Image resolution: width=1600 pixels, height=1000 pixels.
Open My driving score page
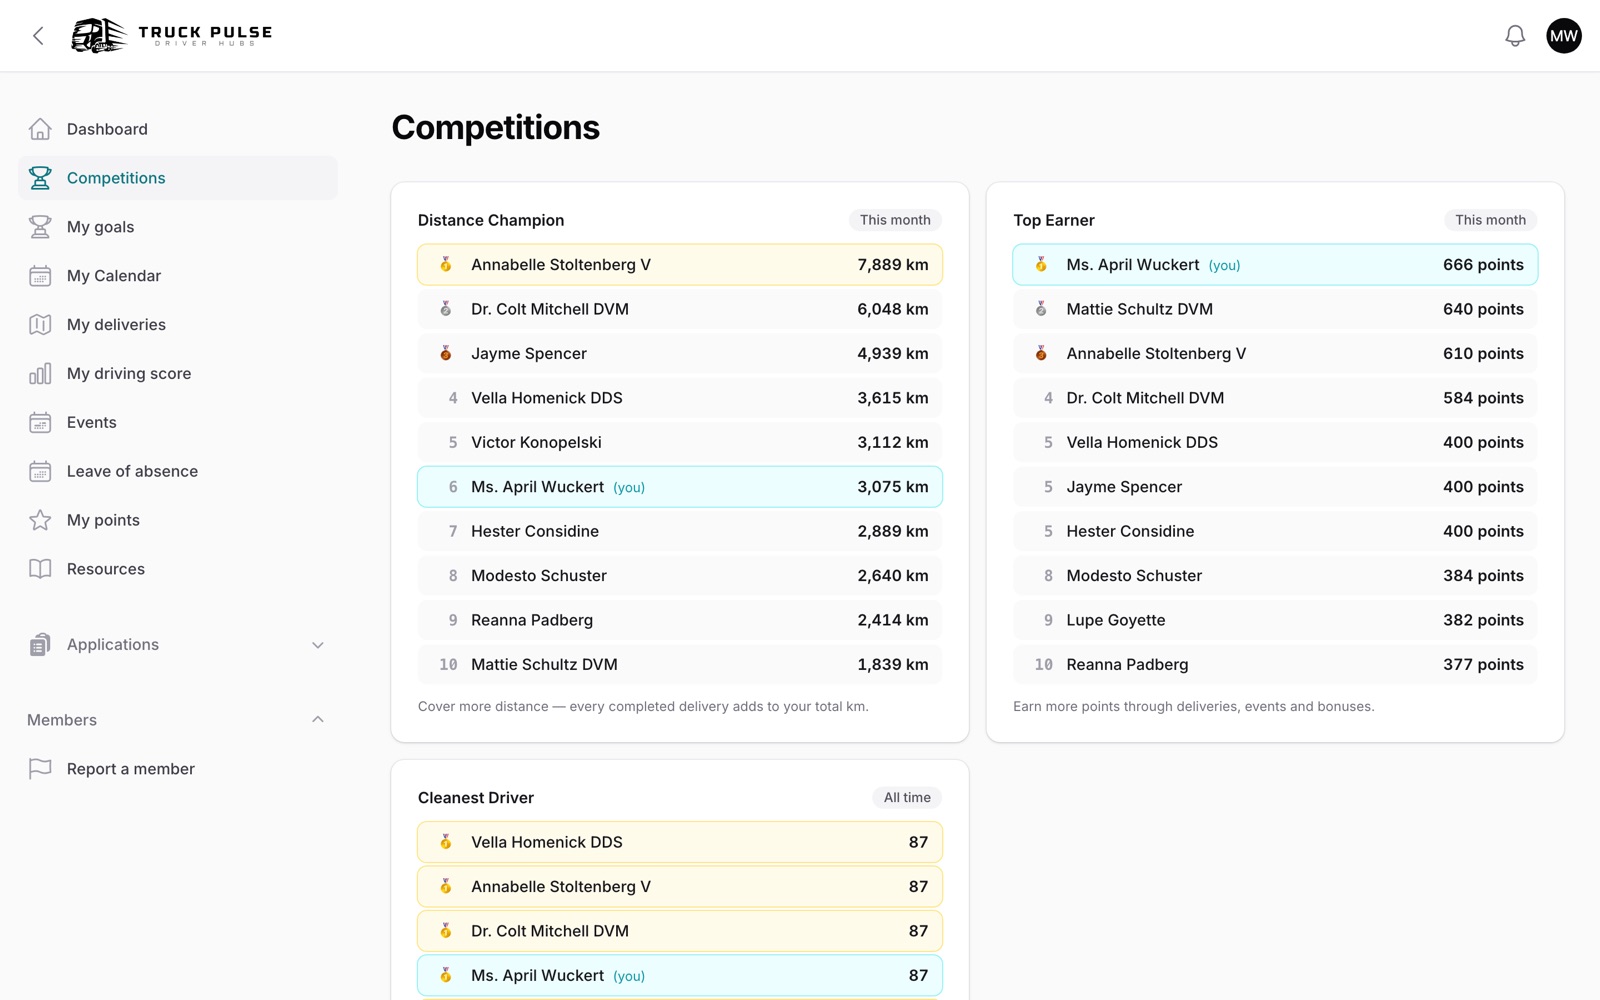(x=178, y=374)
